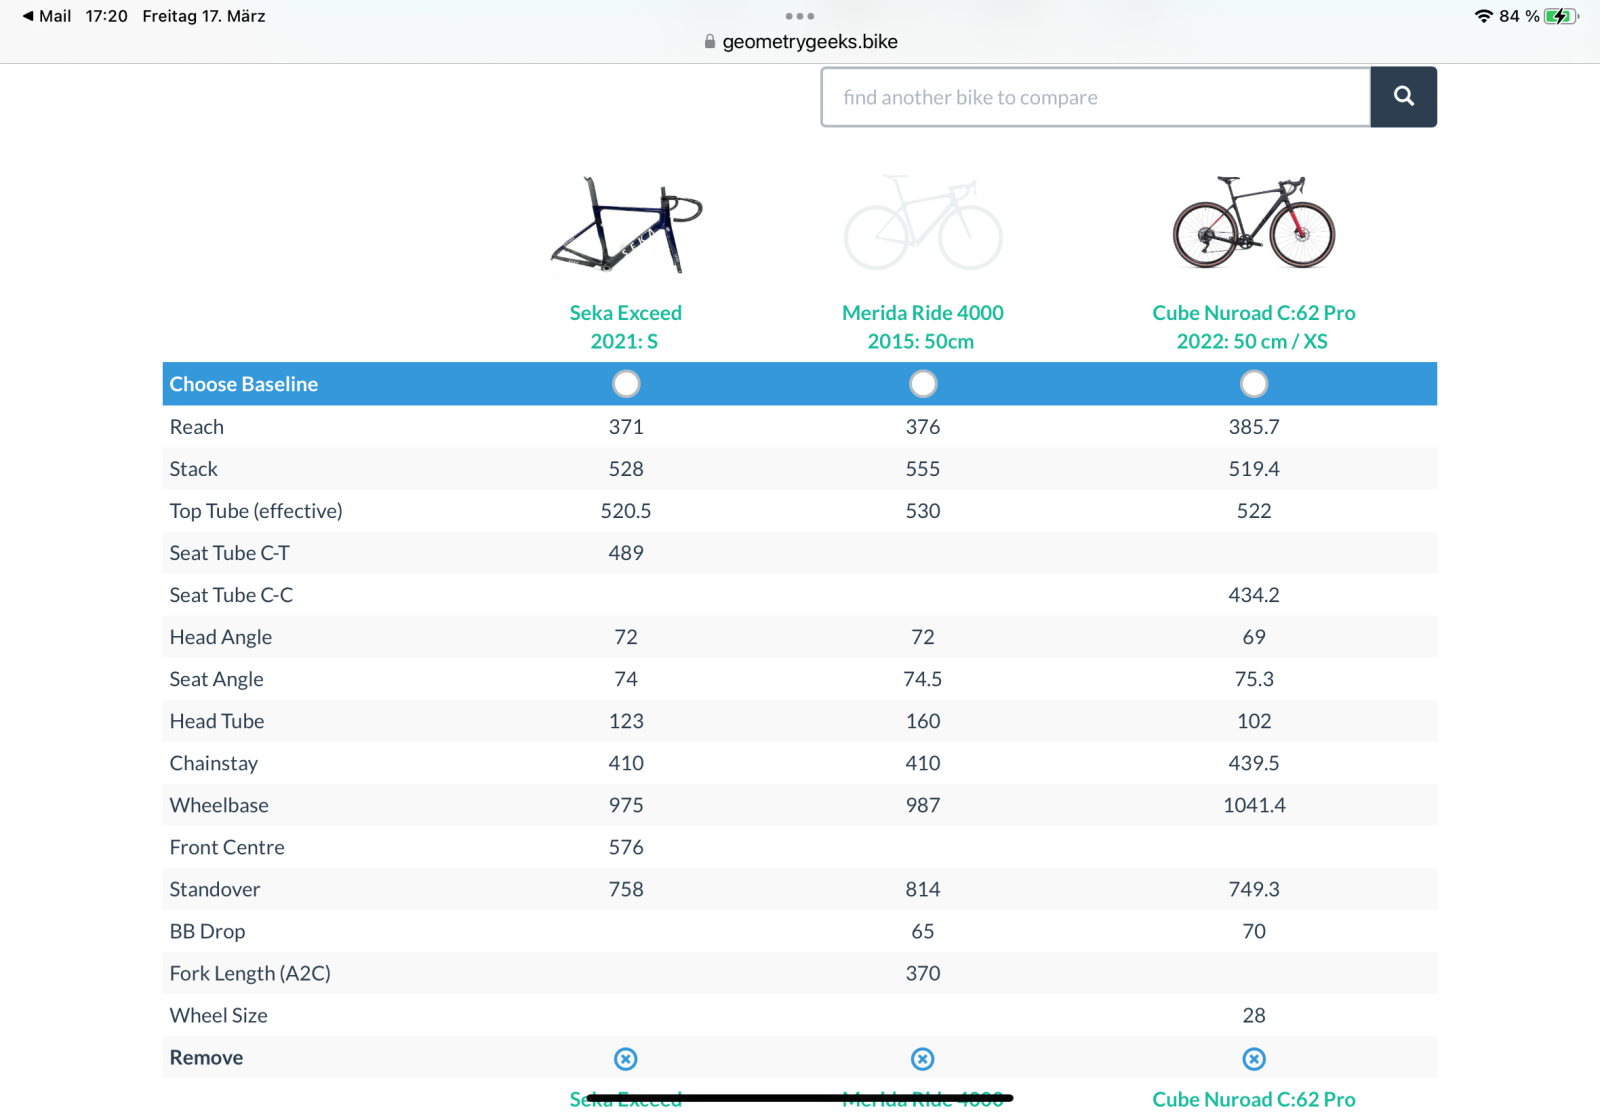The width and height of the screenshot is (1600, 1112).
Task: Select Merida Ride 4000 as baseline
Action: pos(922,384)
